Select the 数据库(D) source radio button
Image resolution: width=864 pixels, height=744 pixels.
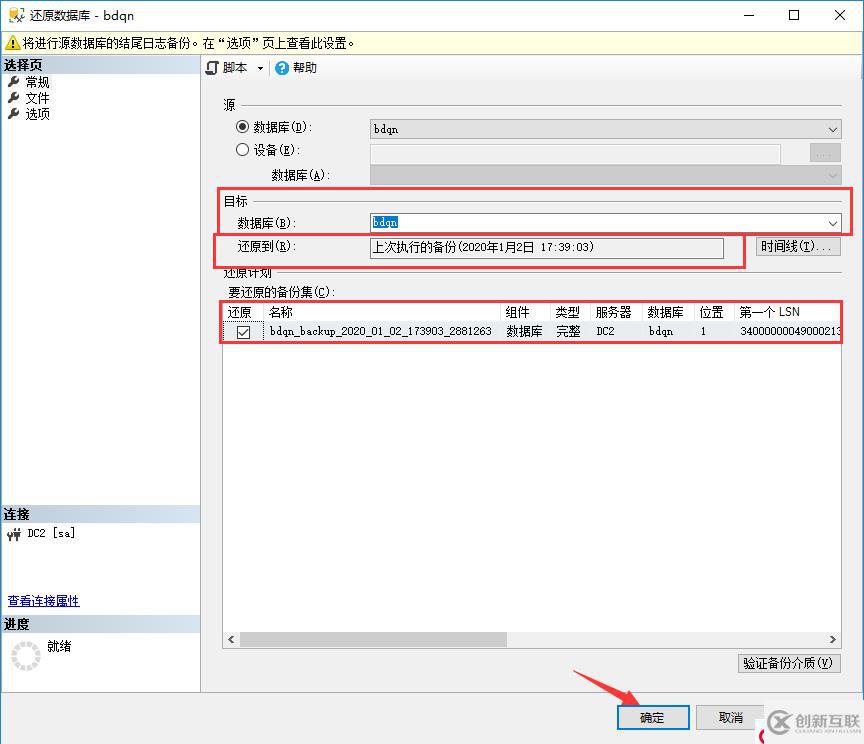242,127
